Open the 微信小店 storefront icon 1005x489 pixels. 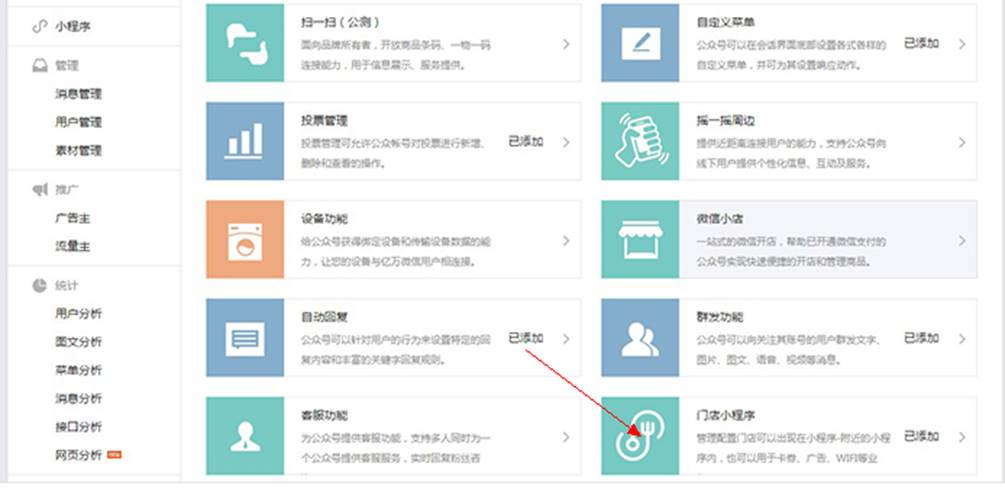pos(639,240)
